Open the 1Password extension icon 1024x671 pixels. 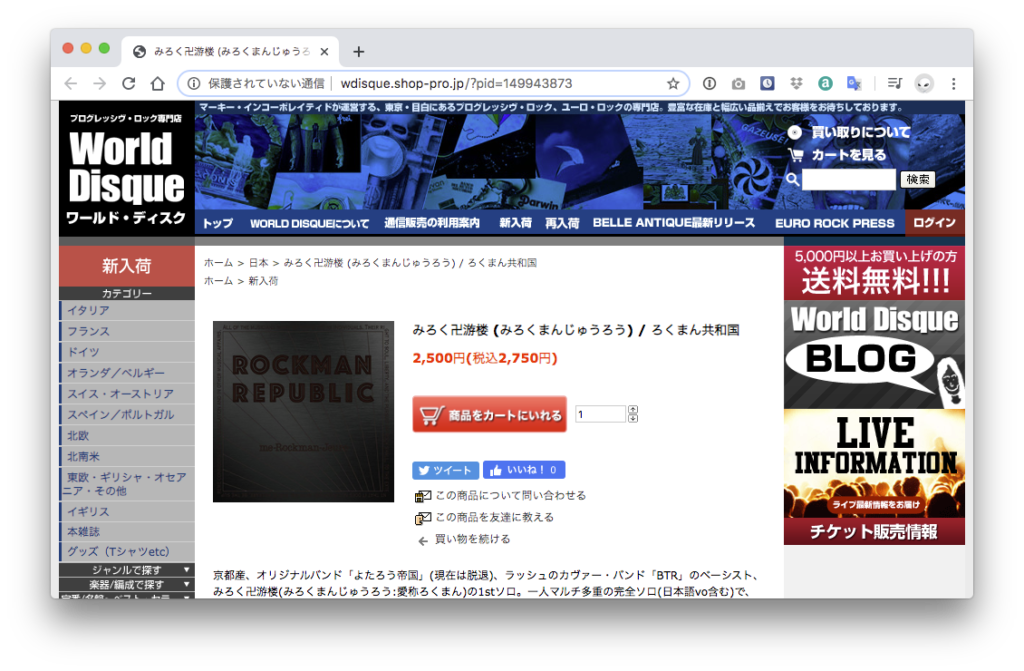click(x=709, y=84)
